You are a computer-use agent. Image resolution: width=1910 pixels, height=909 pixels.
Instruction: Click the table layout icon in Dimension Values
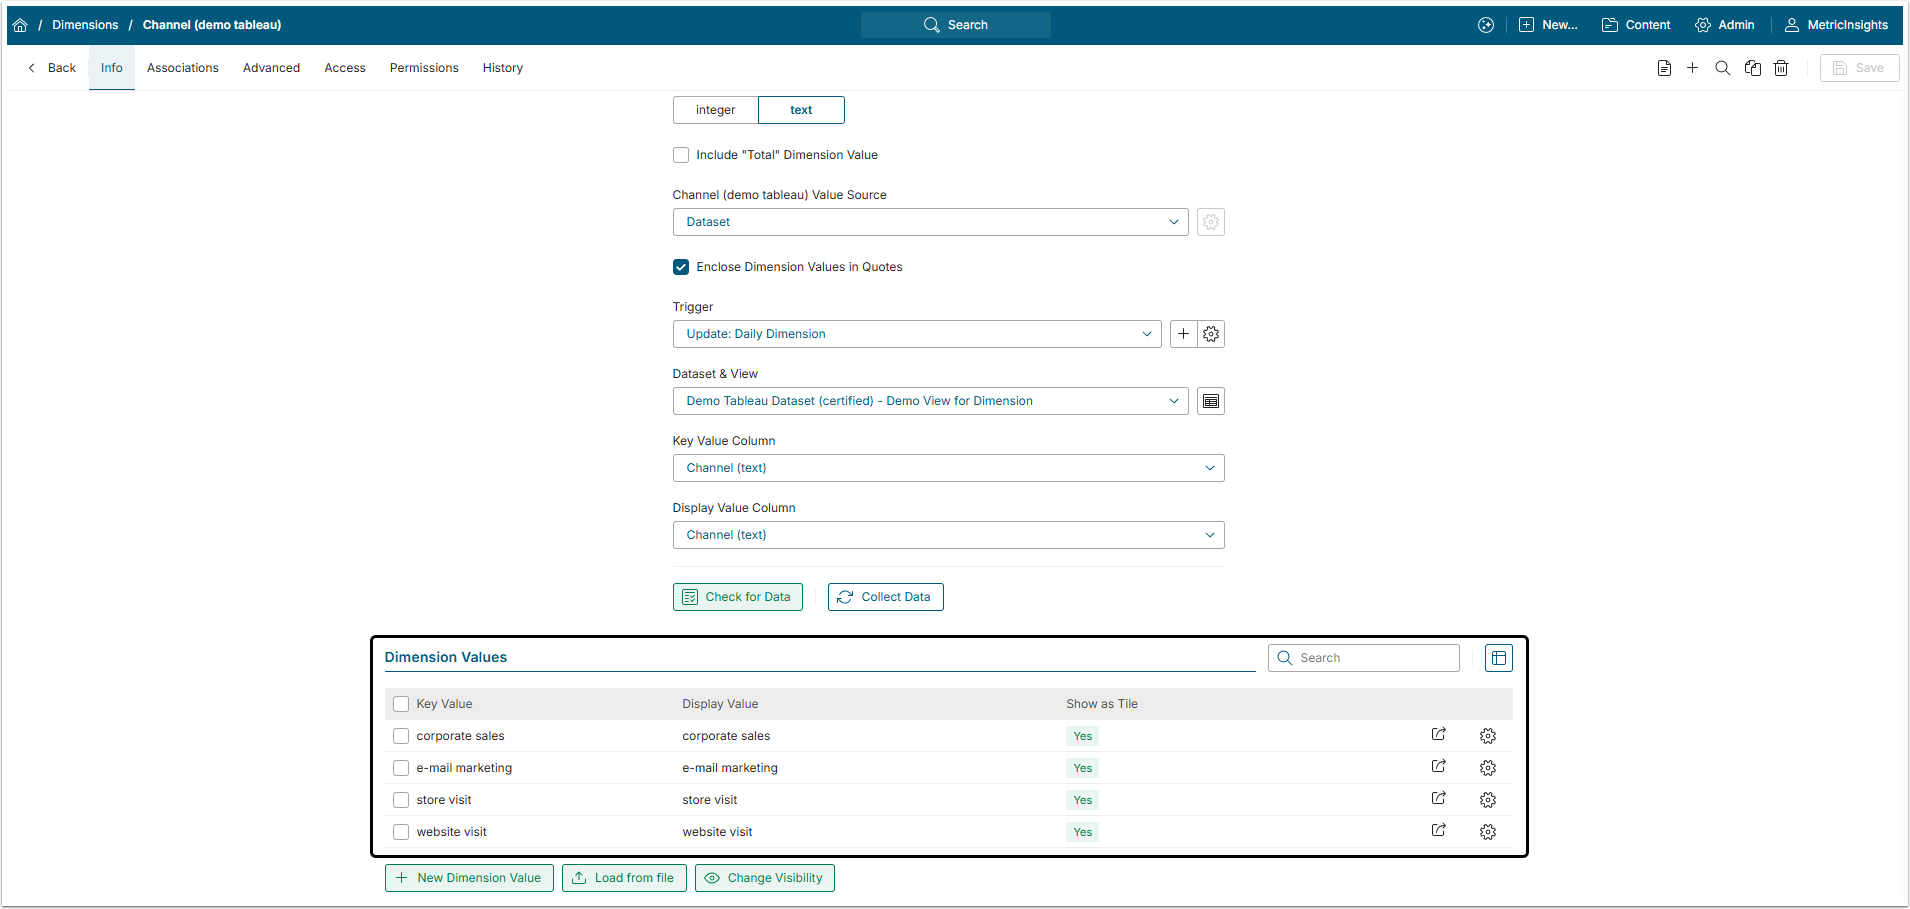click(1498, 658)
